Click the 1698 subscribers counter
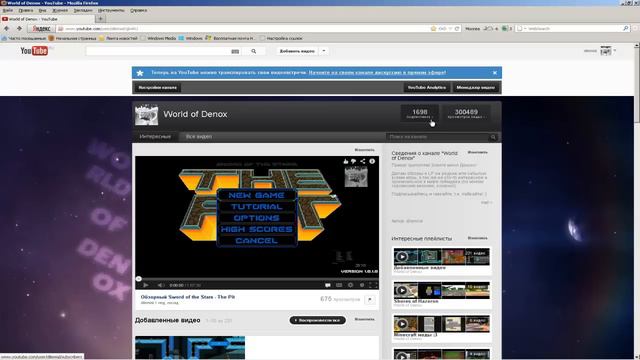The height and width of the screenshot is (360, 640). 420,113
